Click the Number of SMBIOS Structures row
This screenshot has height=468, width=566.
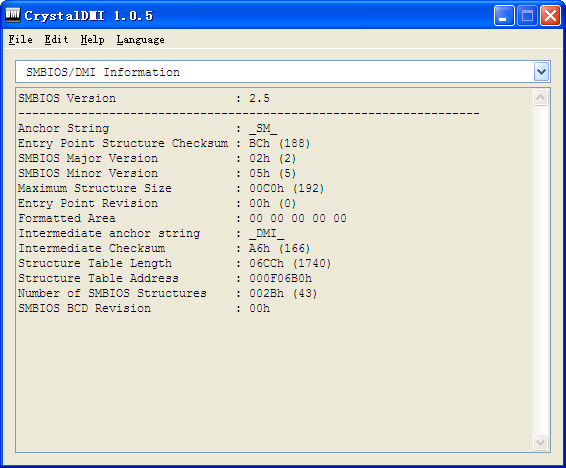tap(168, 293)
